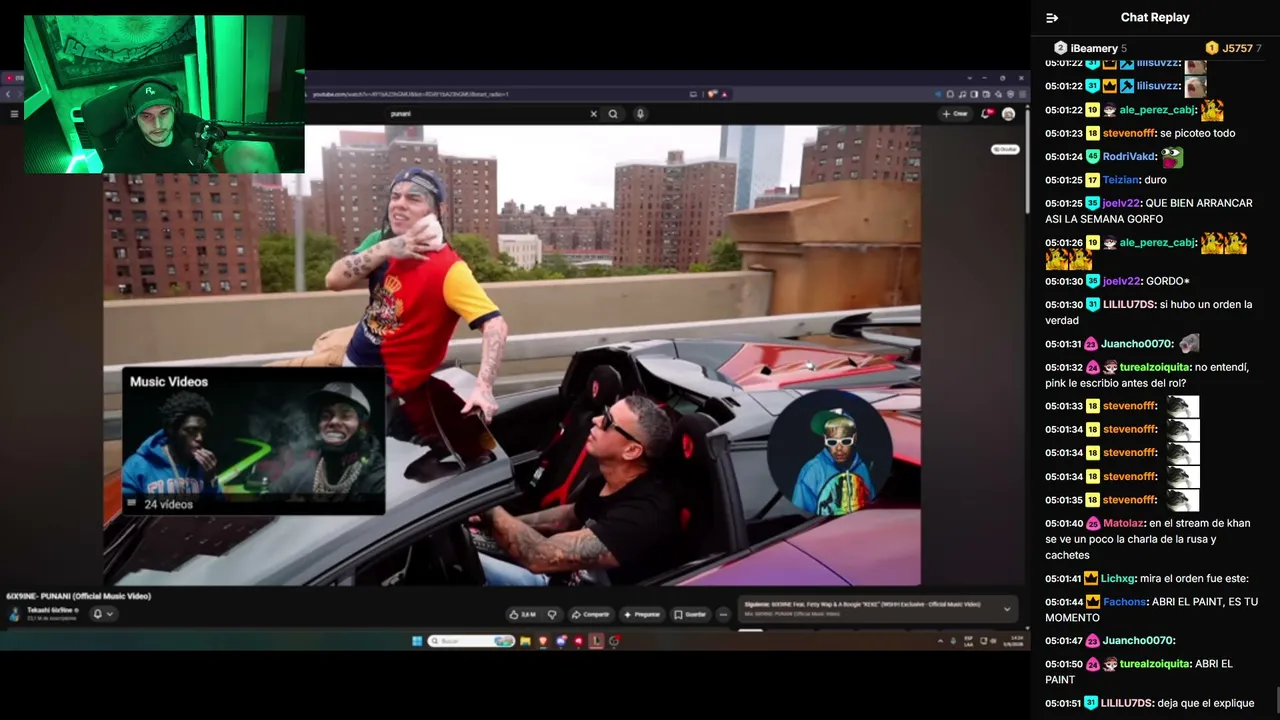The image size is (1280, 720).
Task: Click the emote in Juancho0070's 05:01:31 message
Action: tap(1189, 344)
